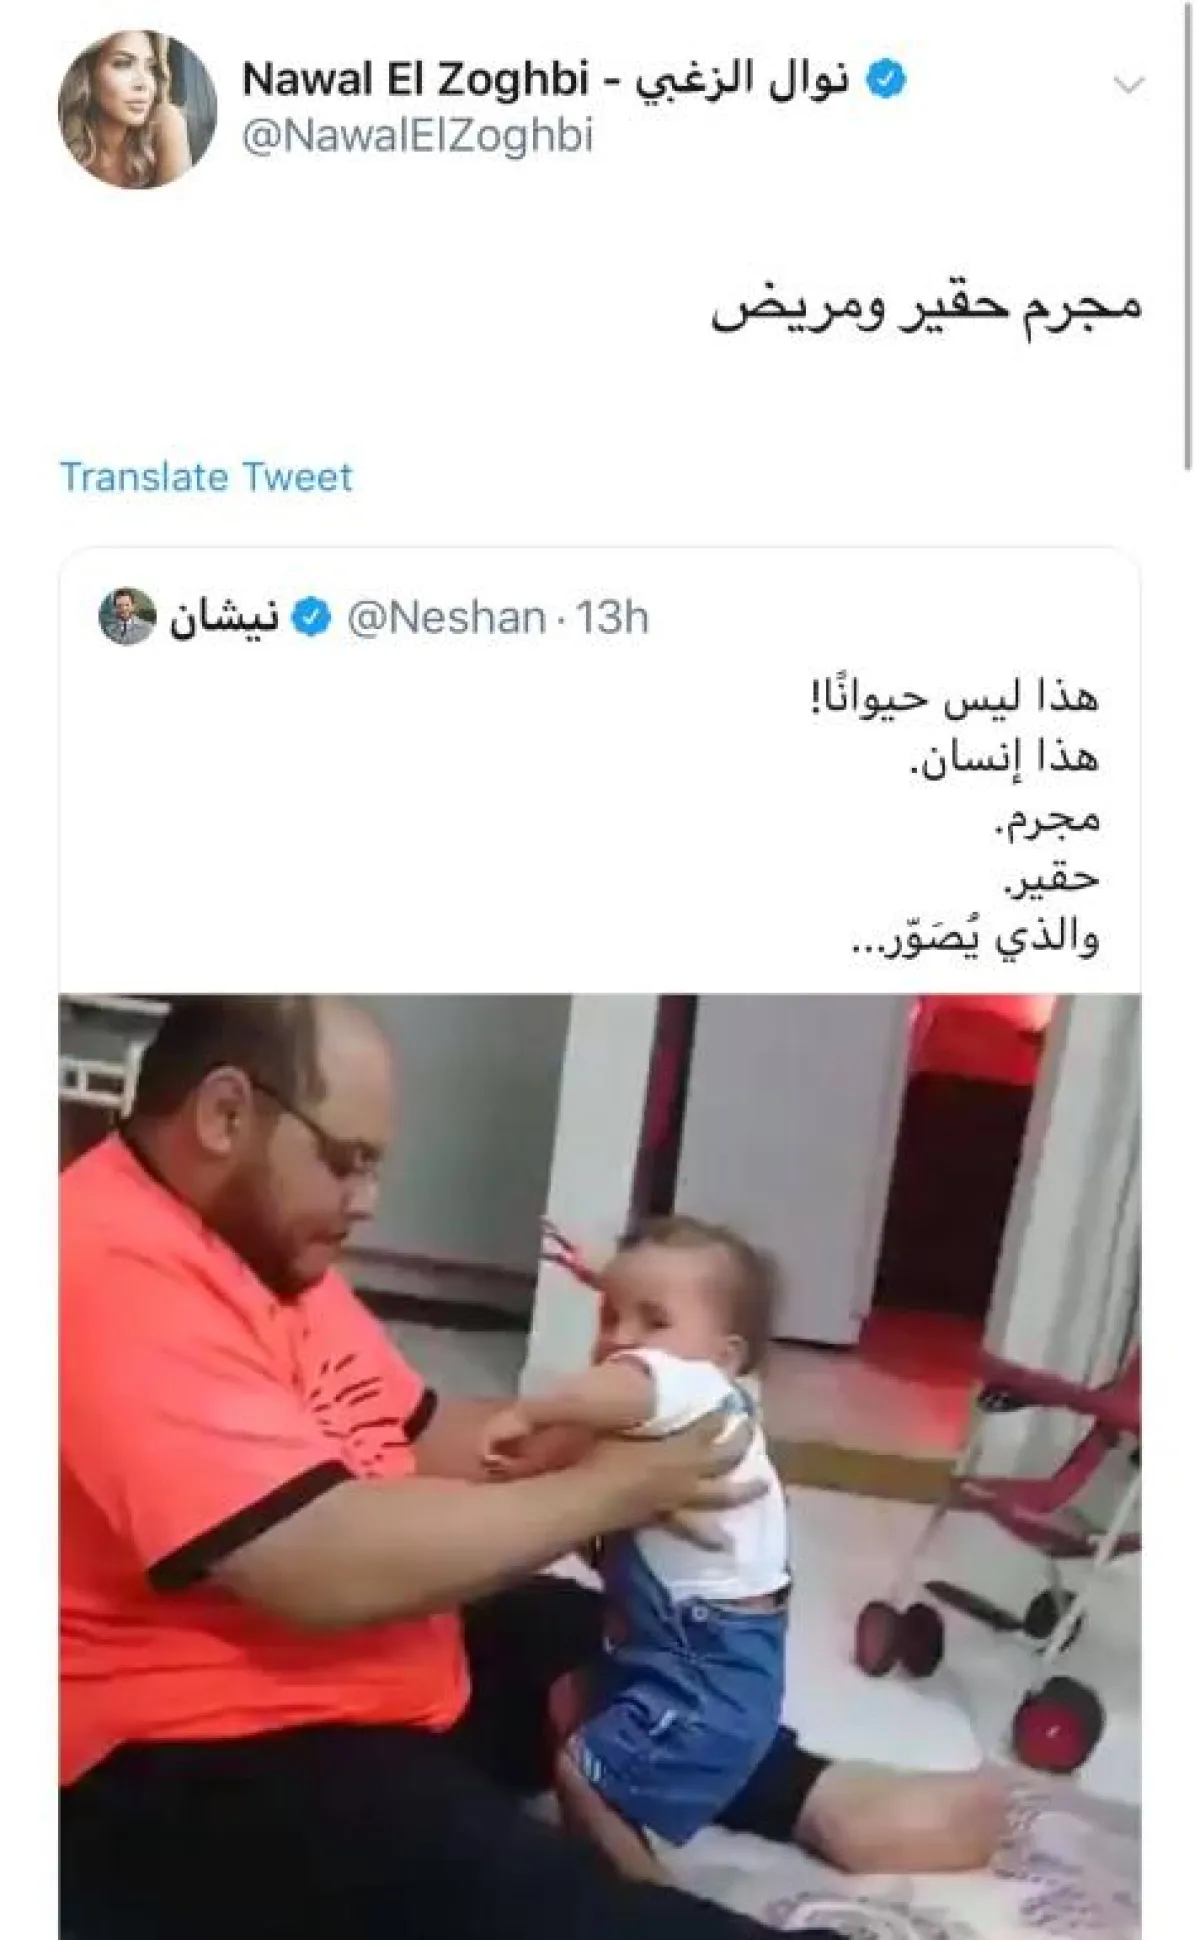Click the quoted line هذا إنسان.
This screenshot has width=1200, height=1940.
point(1004,758)
